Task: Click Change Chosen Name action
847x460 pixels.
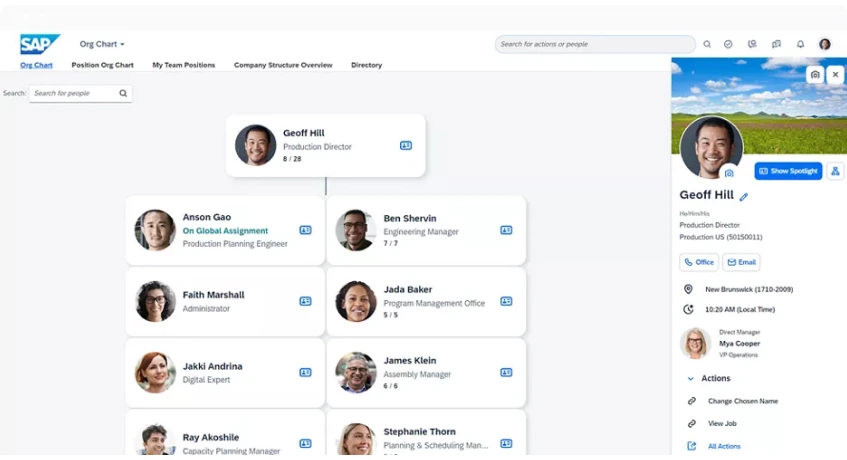Action: pyautogui.click(x=743, y=401)
